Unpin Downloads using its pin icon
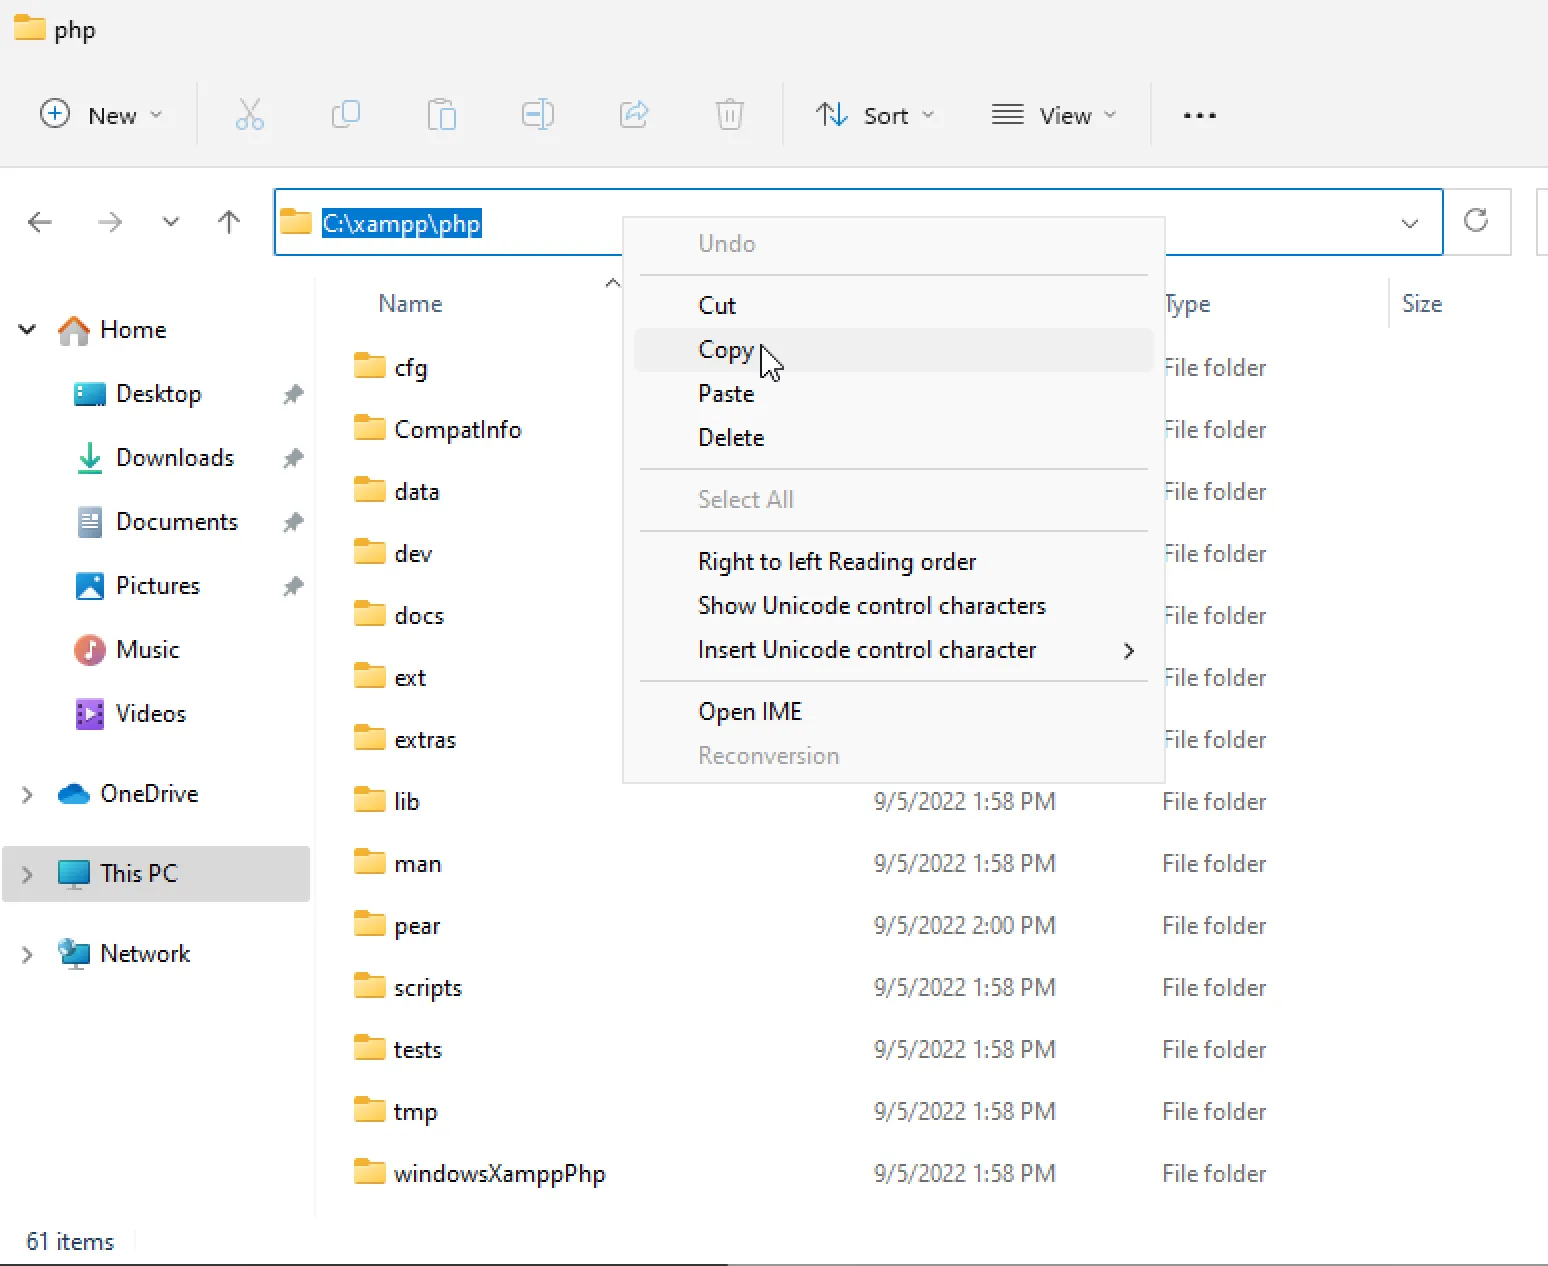The width and height of the screenshot is (1548, 1266). click(x=293, y=458)
